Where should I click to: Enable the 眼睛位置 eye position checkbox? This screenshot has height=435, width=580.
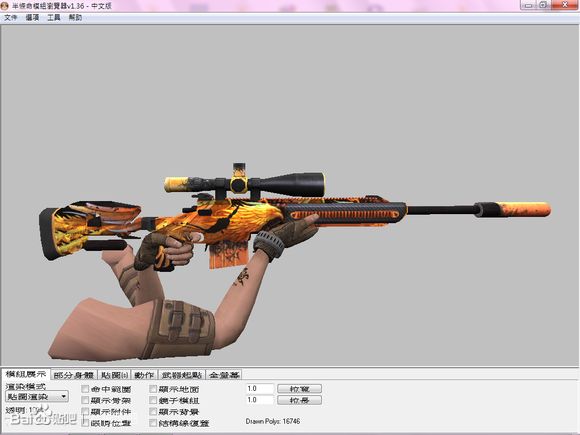pos(85,422)
